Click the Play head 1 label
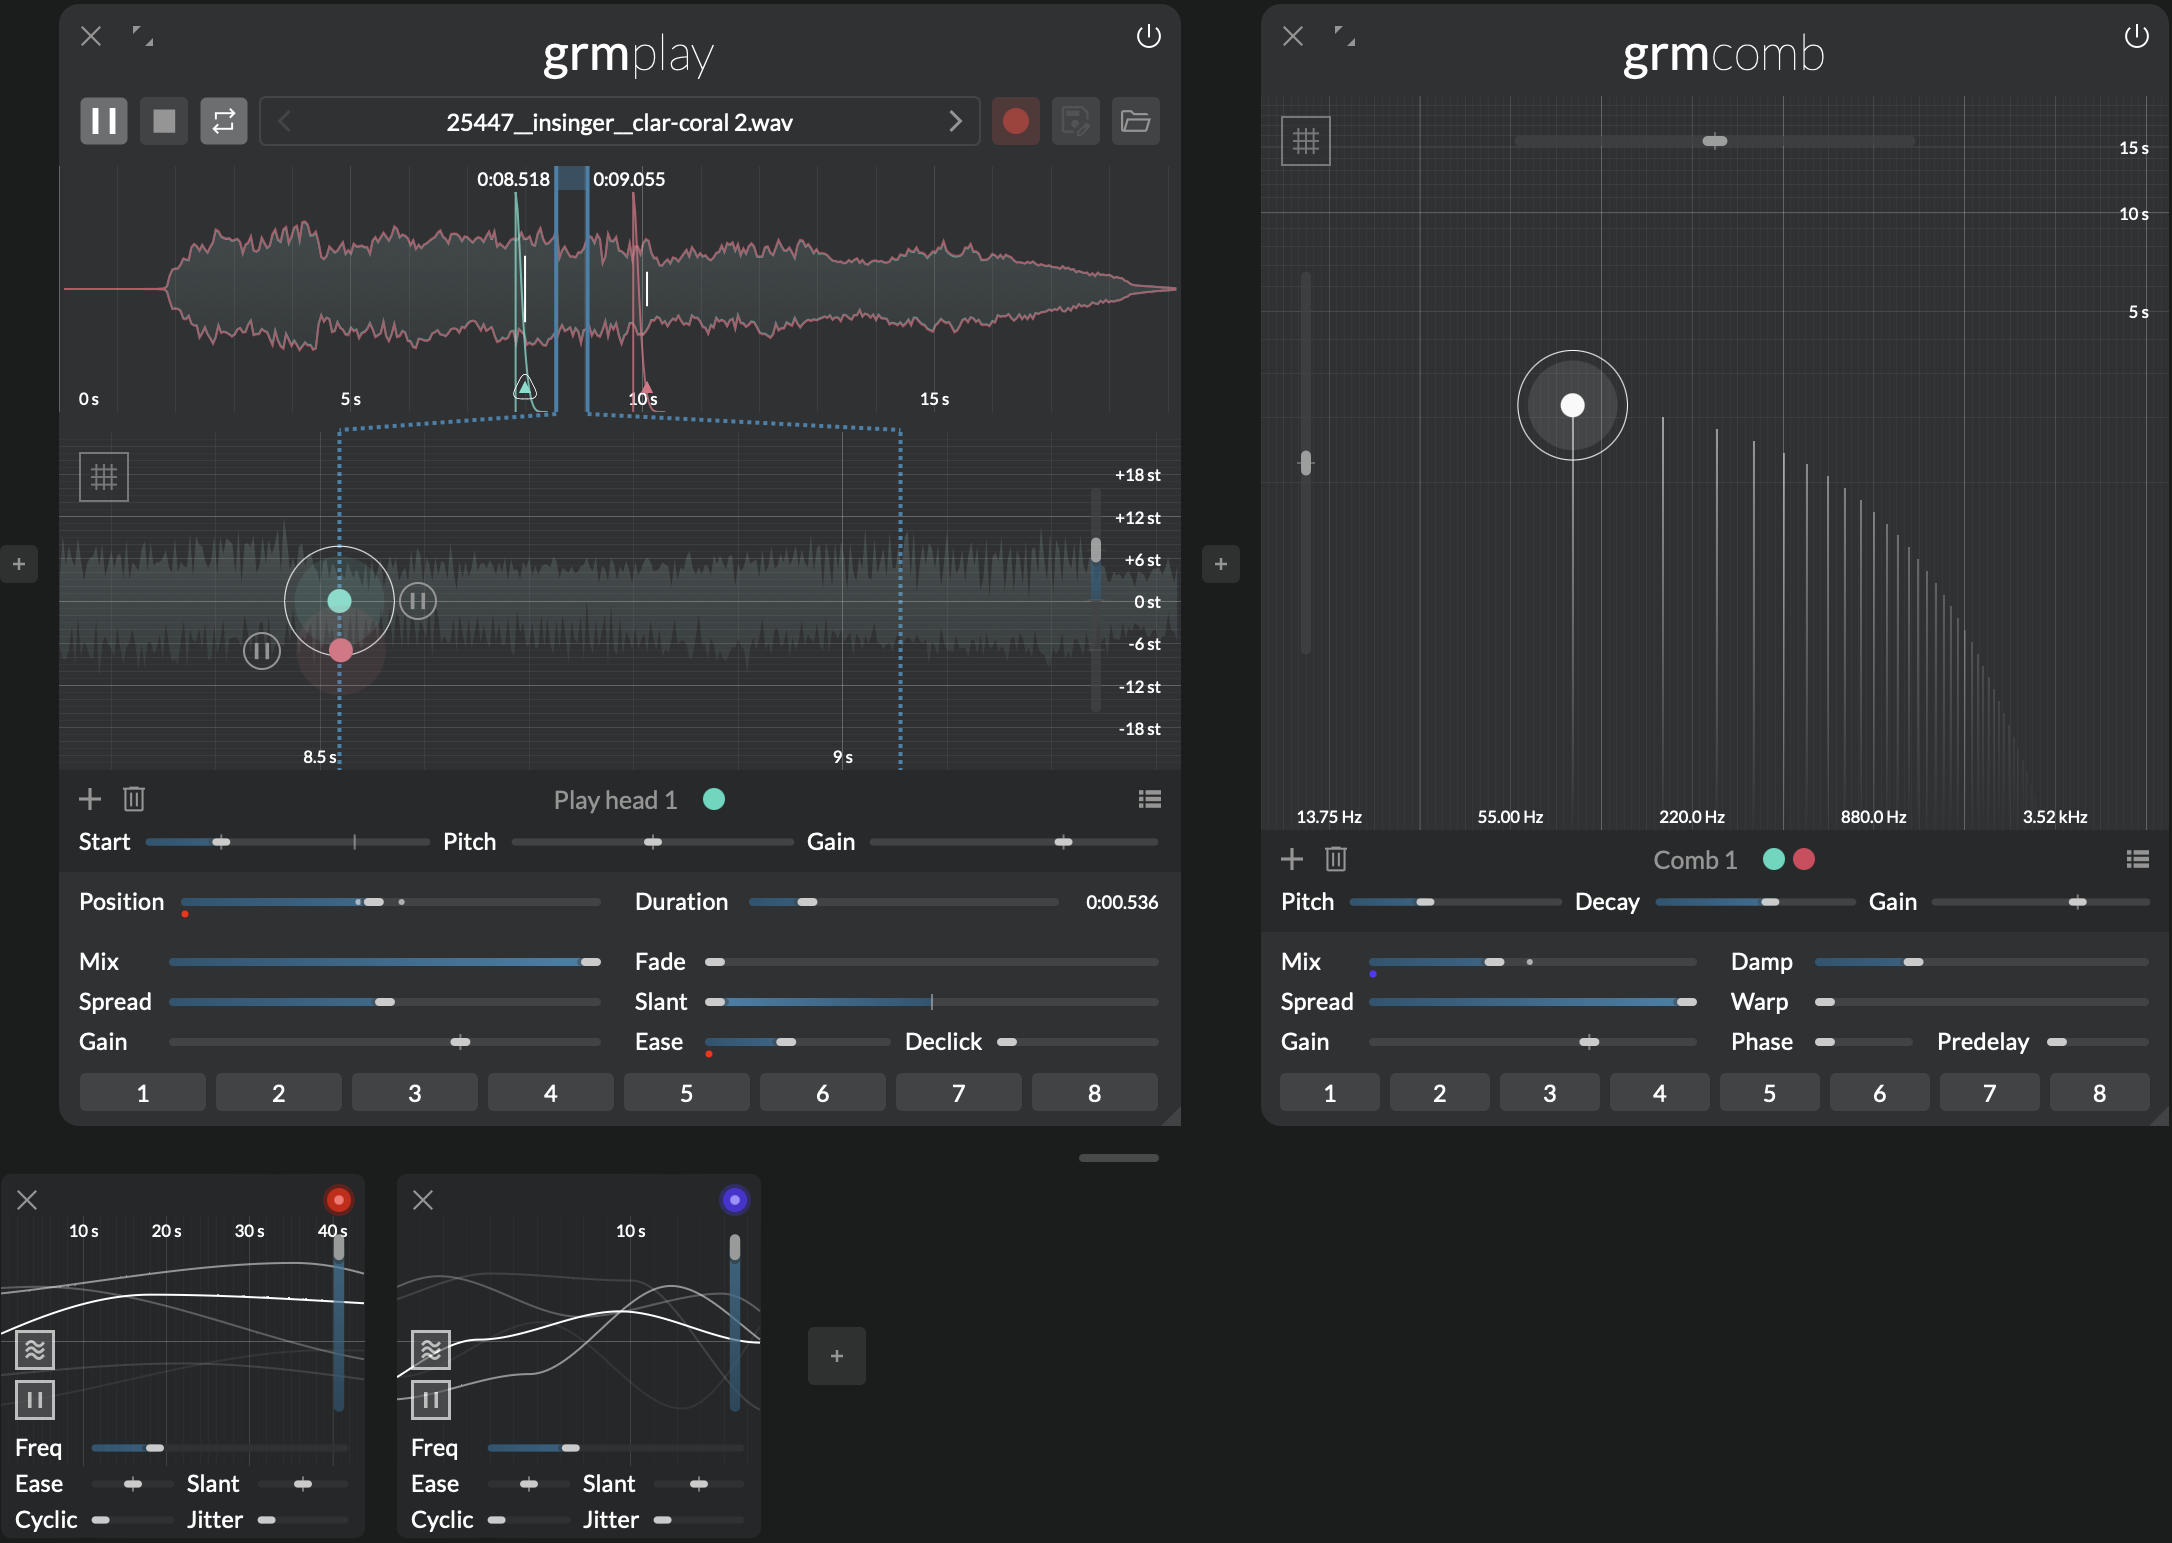 click(615, 800)
